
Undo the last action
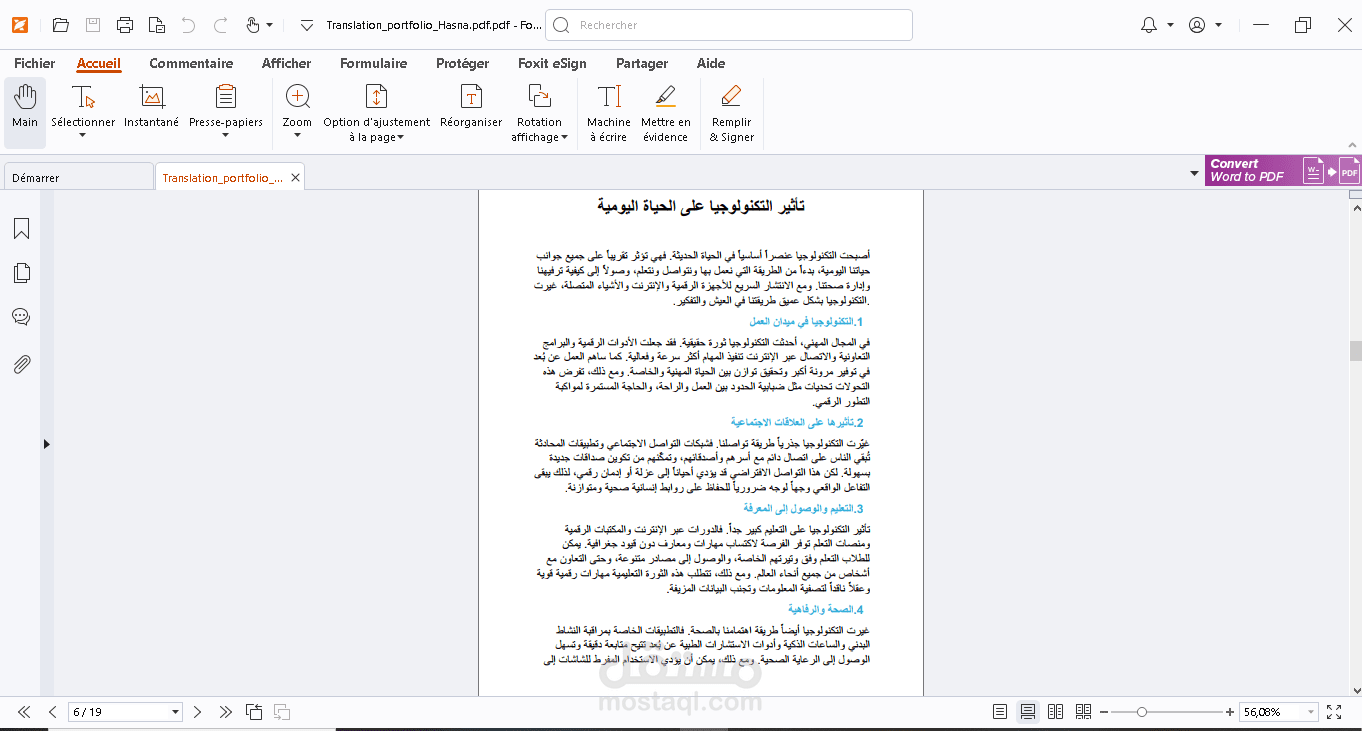189,25
